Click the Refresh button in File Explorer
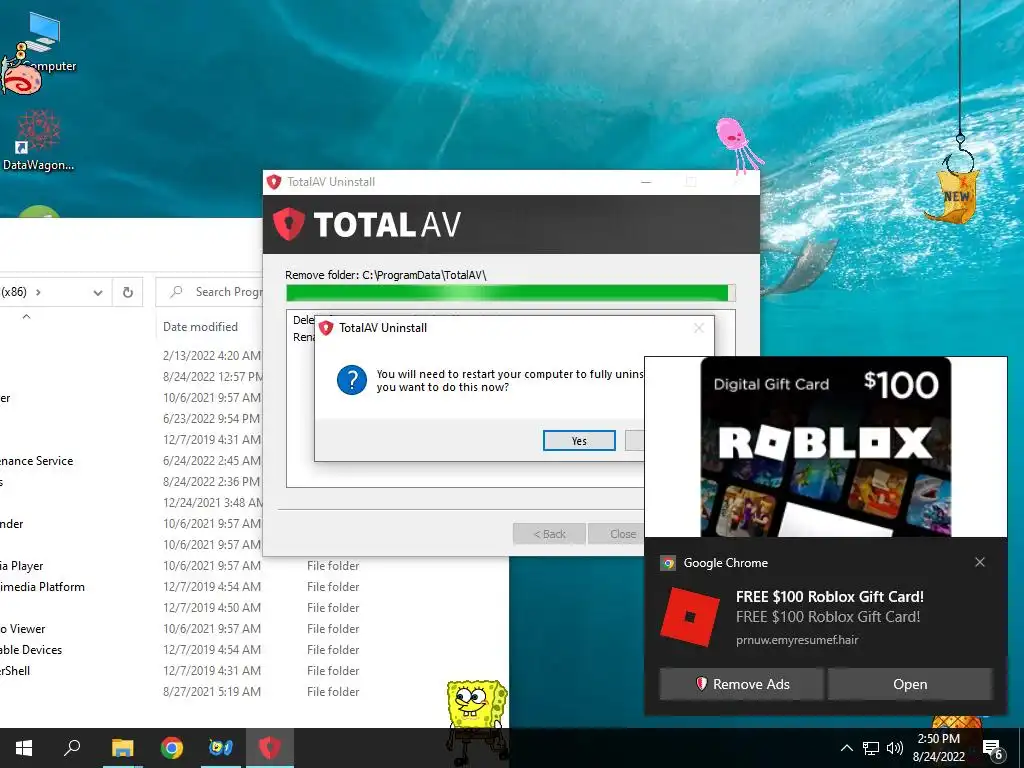 click(x=128, y=292)
